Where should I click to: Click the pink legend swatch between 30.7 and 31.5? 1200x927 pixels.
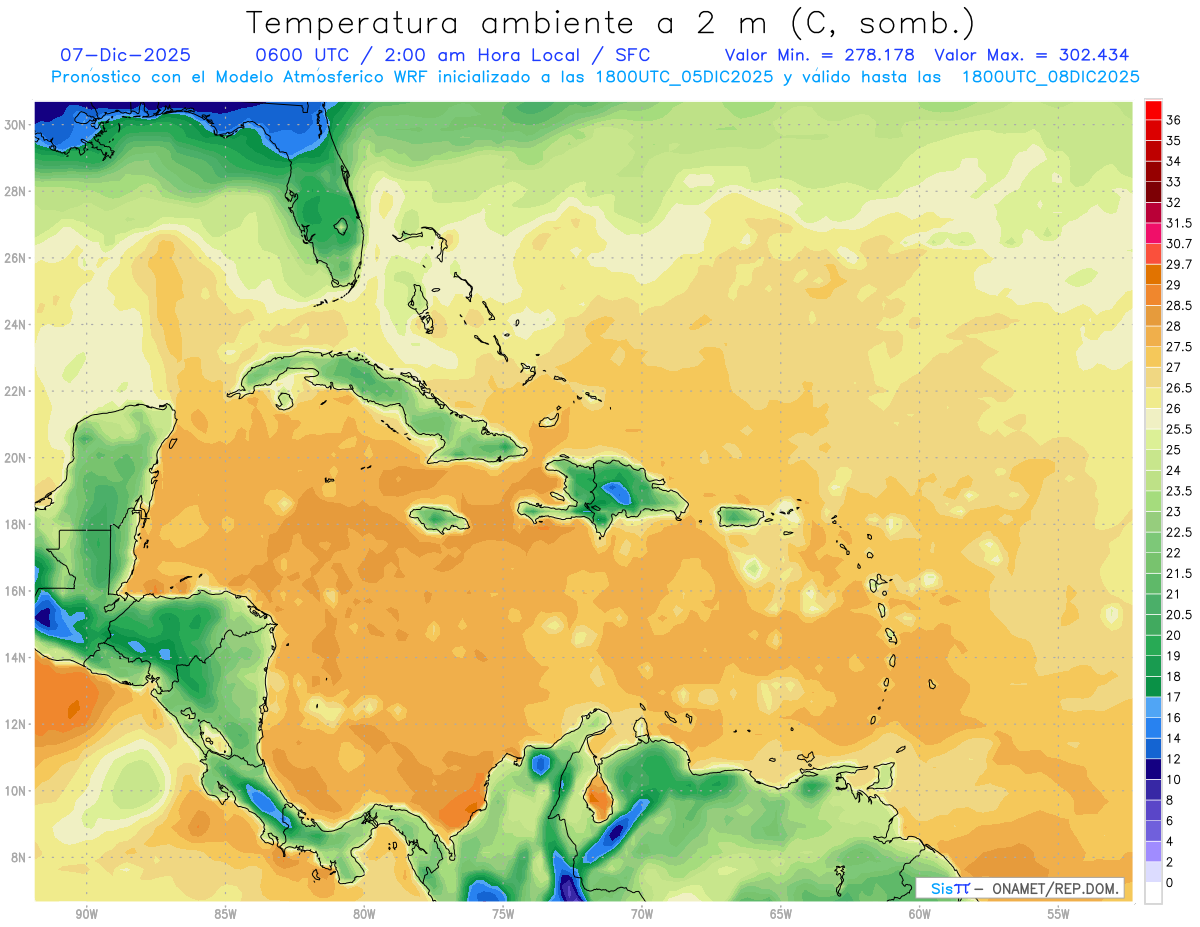(x=1153, y=233)
